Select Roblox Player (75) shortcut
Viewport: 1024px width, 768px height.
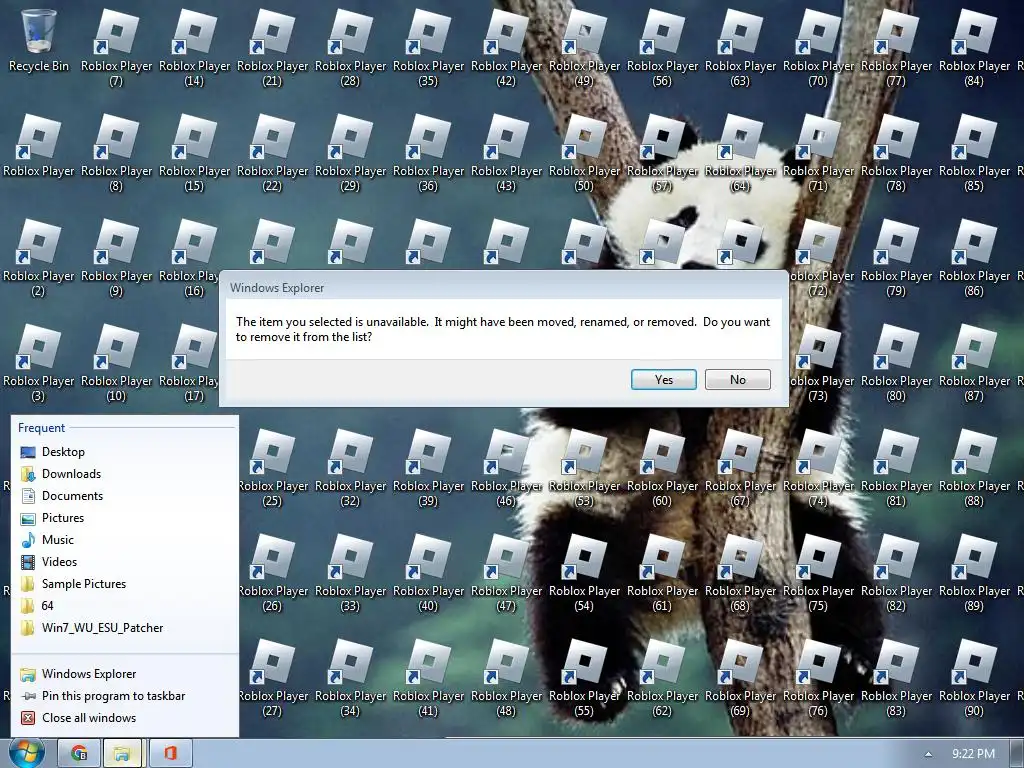pos(818,573)
